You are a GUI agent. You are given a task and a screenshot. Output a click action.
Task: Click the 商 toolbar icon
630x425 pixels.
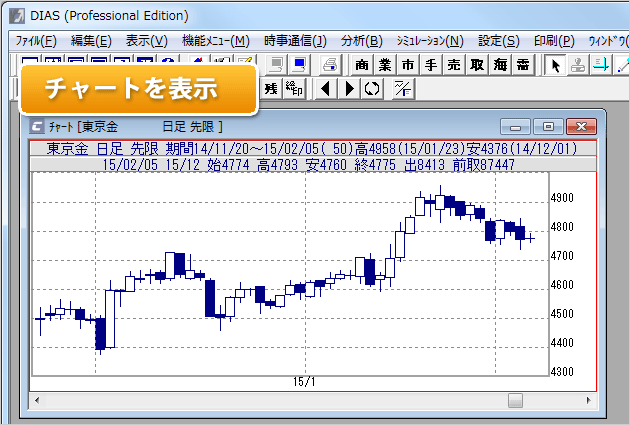[x=361, y=65]
